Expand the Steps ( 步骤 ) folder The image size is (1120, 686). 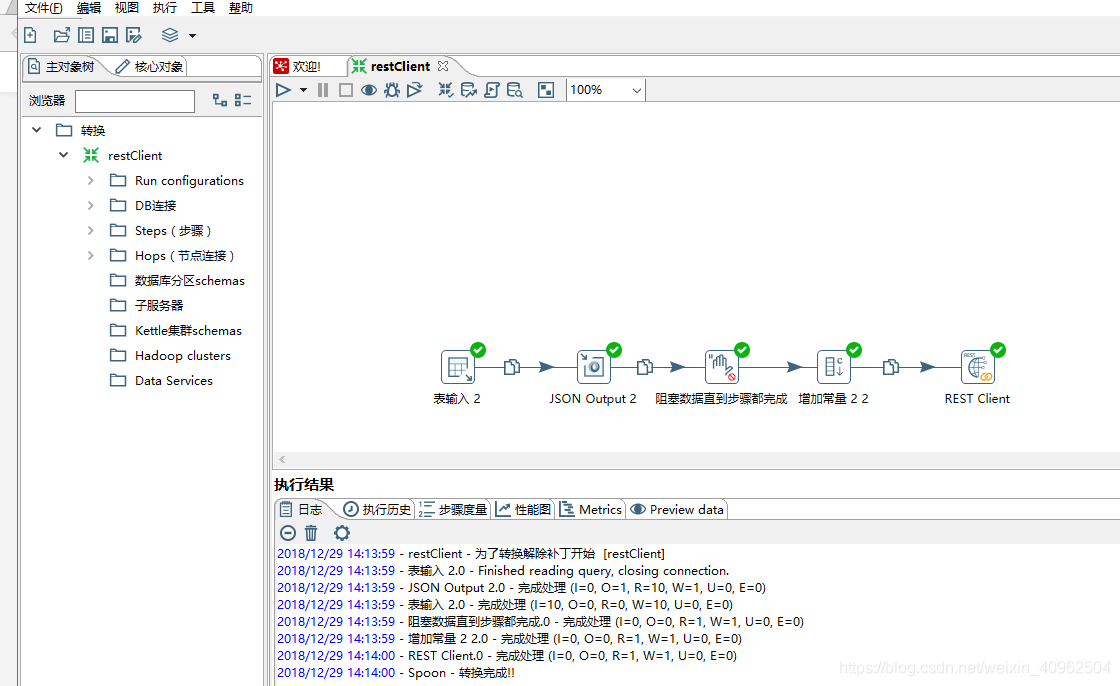pos(90,230)
